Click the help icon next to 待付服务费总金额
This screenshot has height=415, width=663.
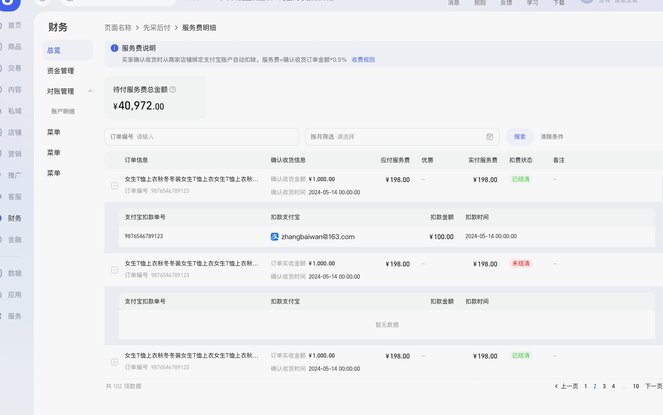[173, 90]
